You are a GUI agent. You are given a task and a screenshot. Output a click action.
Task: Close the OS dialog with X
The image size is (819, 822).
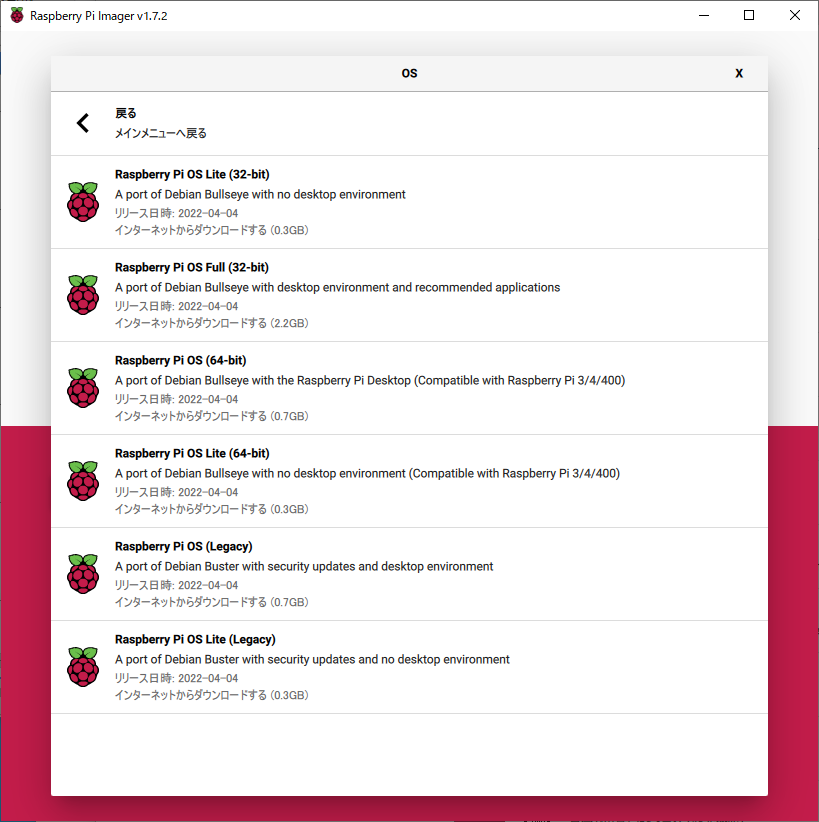[739, 73]
